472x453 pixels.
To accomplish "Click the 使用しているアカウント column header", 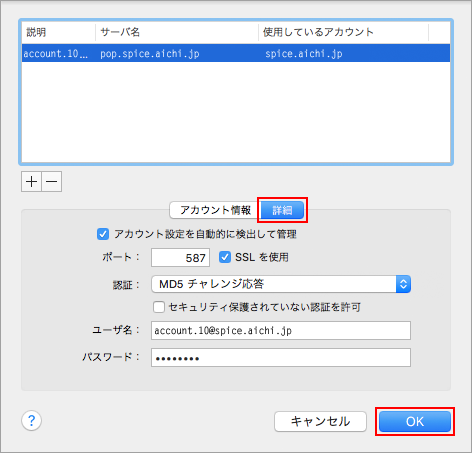I will click(344, 32).
